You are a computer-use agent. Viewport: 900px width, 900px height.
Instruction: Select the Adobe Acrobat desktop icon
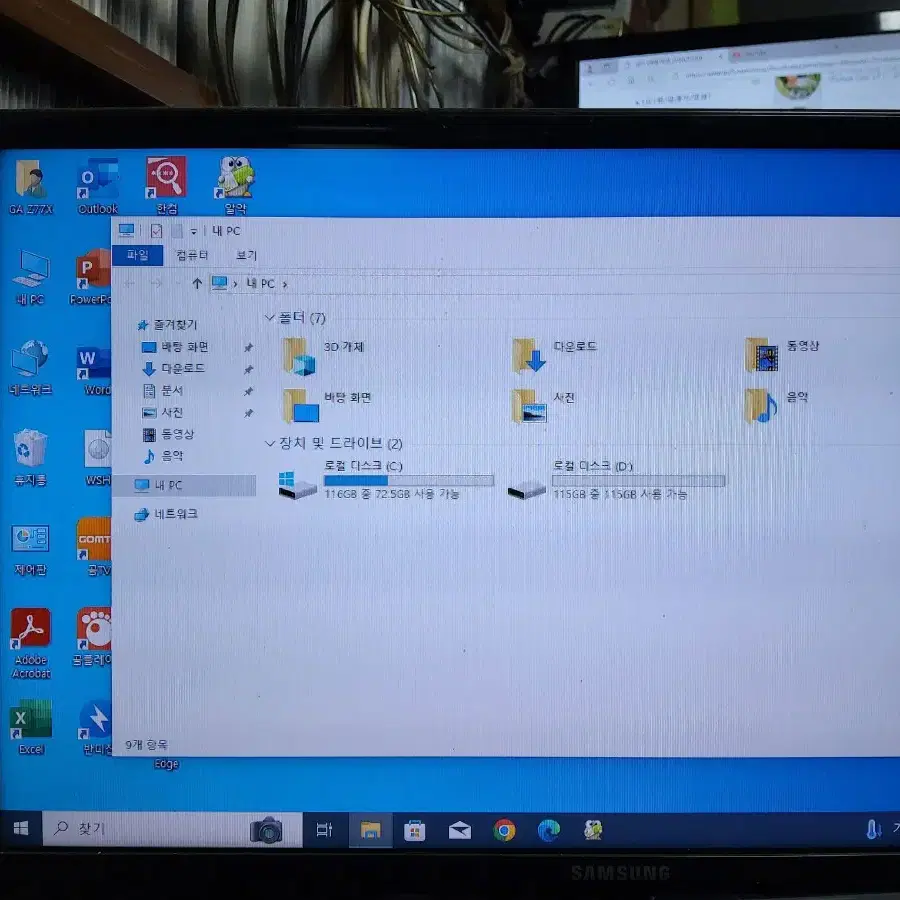pos(31,643)
